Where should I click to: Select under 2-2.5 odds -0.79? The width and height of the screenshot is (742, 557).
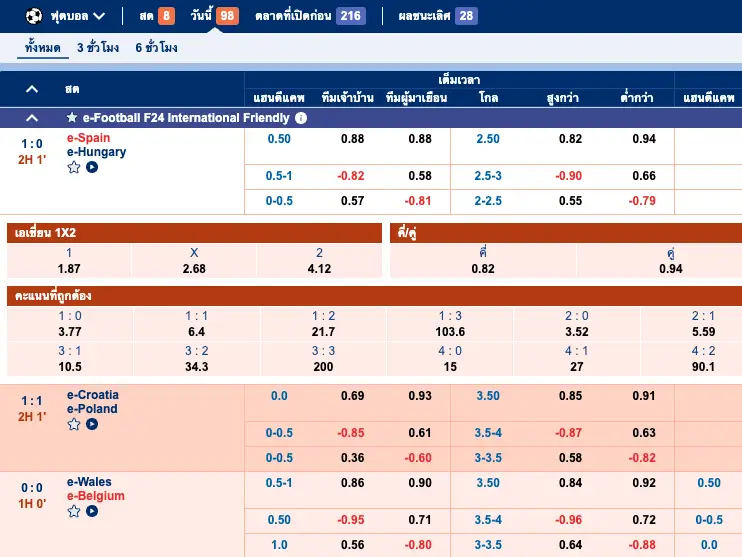click(x=642, y=201)
